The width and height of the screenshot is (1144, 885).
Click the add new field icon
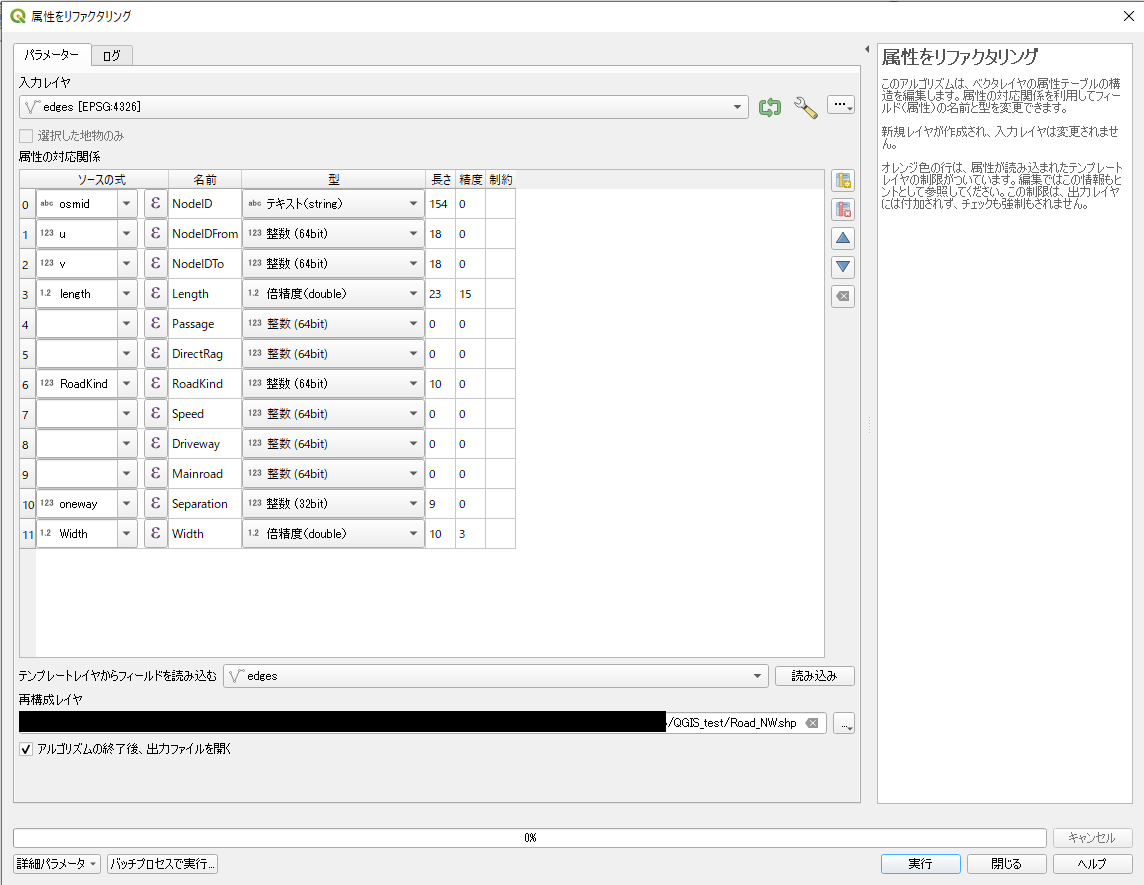pos(843,181)
